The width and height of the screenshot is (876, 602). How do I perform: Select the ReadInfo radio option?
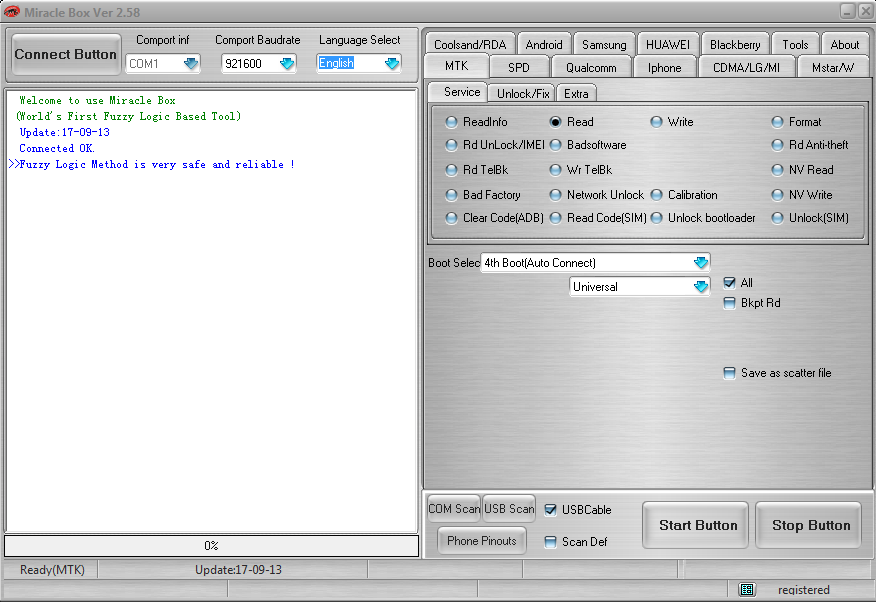coord(453,122)
